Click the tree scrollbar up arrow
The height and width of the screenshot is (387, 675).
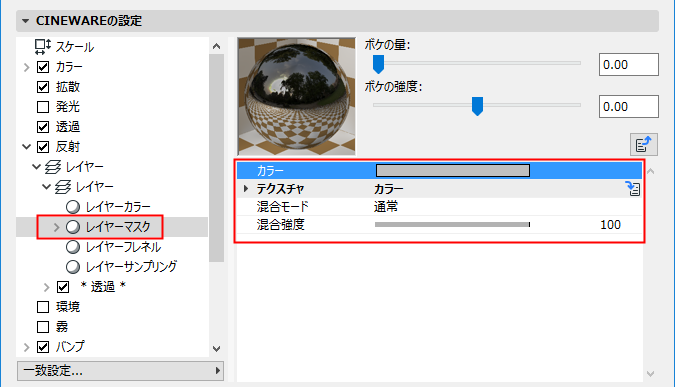pos(217,46)
